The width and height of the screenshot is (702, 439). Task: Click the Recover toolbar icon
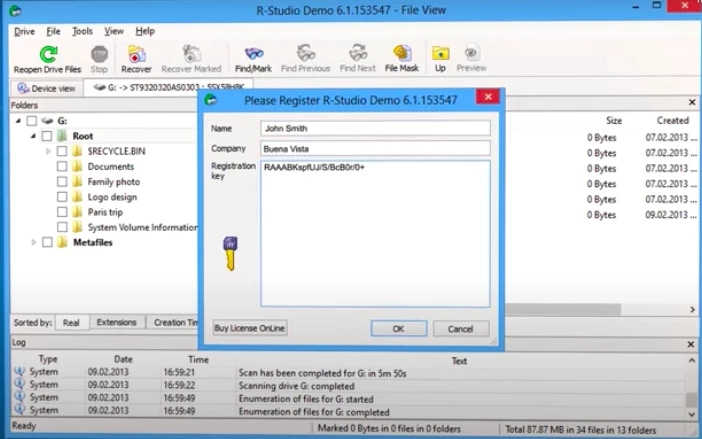click(136, 54)
